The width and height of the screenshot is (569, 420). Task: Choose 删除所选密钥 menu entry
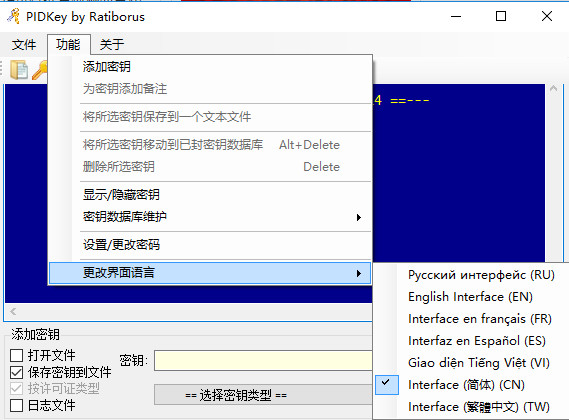click(210, 167)
